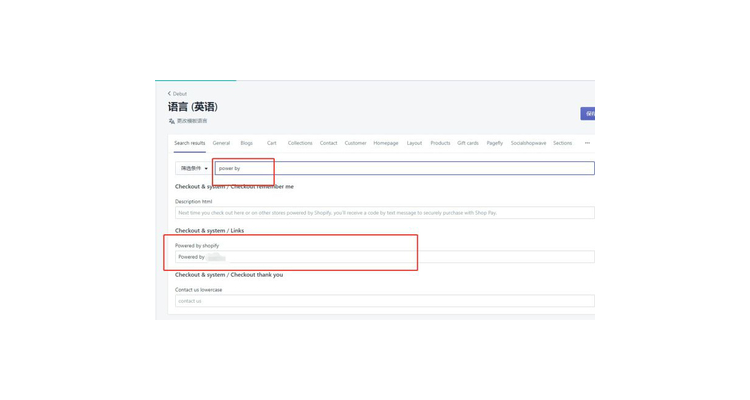This screenshot has height=400, width=750.
Task: Expand the filter conditions dropdown
Action: click(x=194, y=168)
